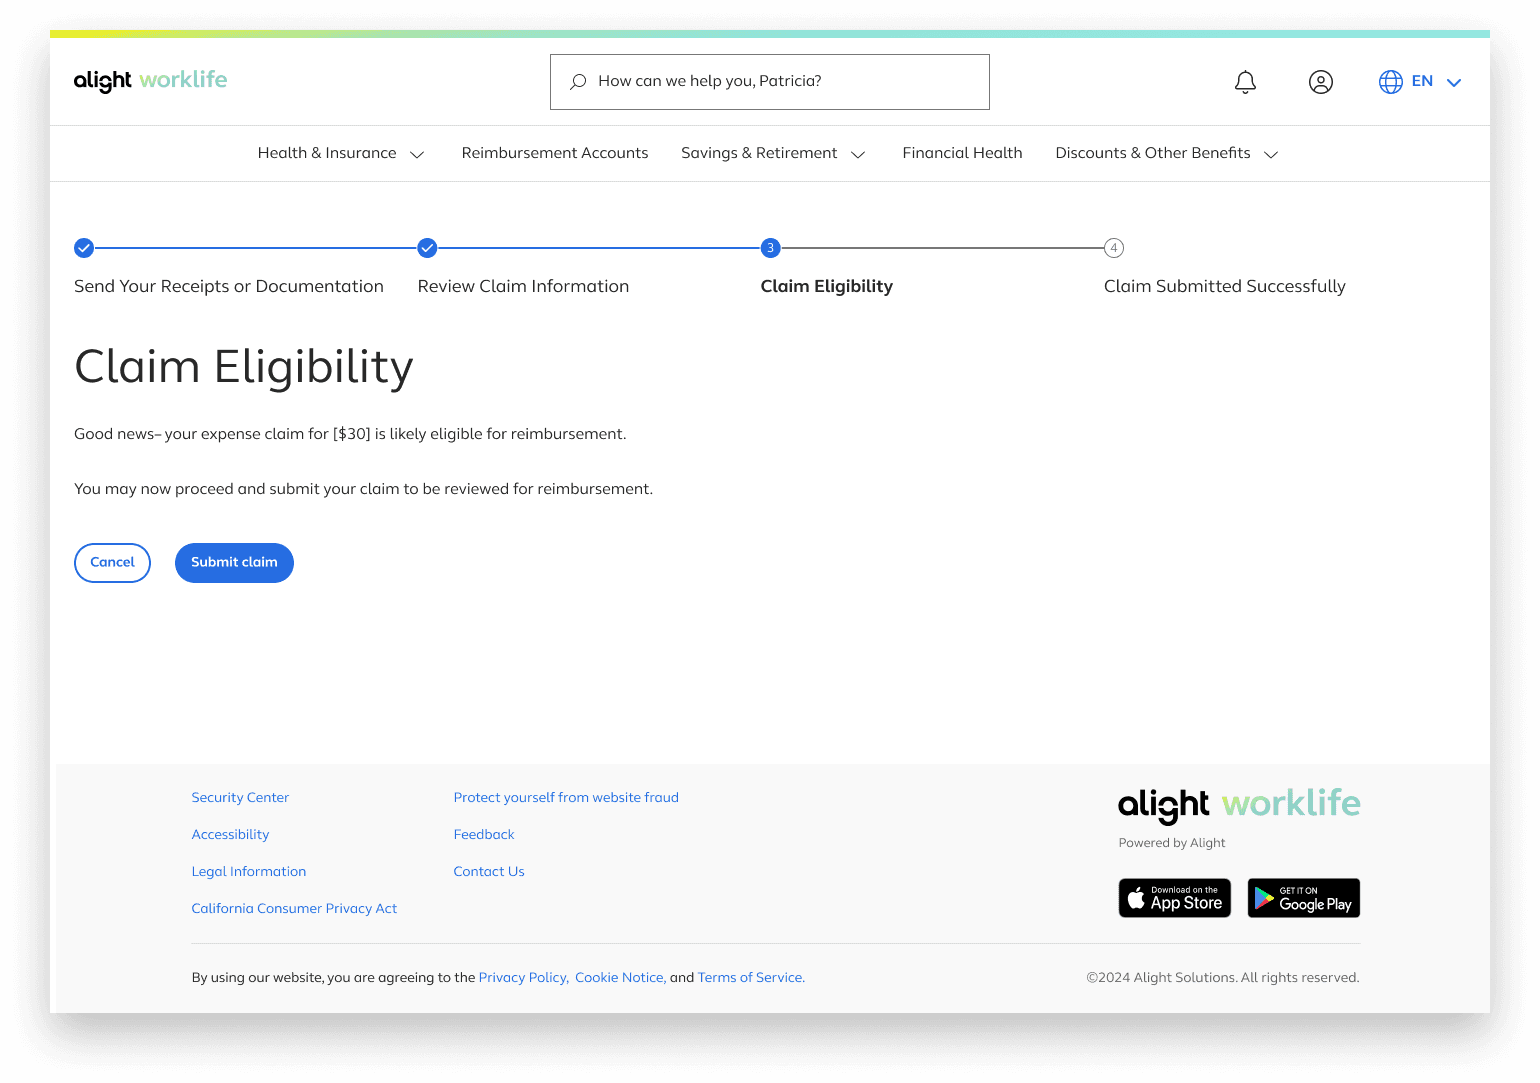Open the Terms of Service link
The height and width of the screenshot is (1083, 1540).
point(751,978)
